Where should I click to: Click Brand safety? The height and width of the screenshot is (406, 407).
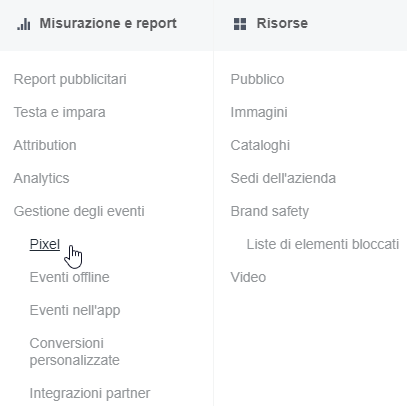tap(270, 211)
